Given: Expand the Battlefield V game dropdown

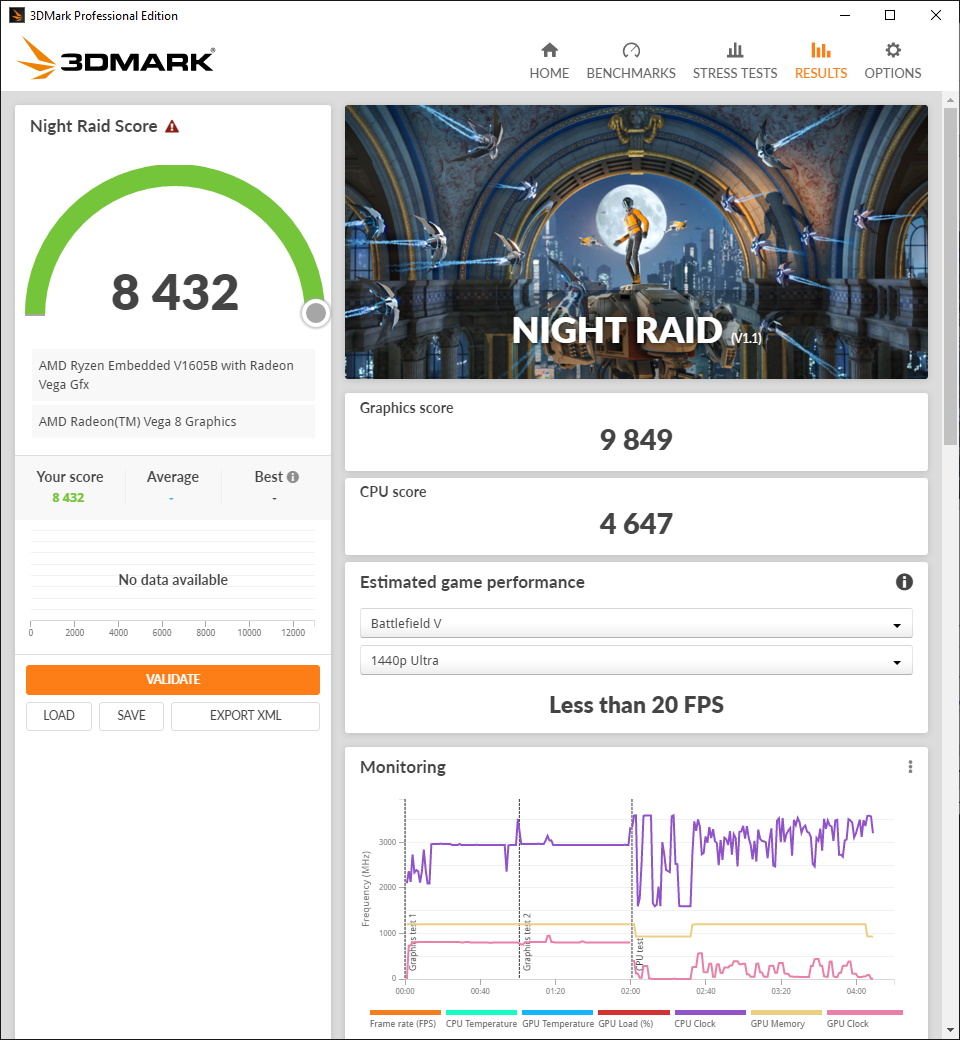Looking at the screenshot, I should [x=636, y=623].
